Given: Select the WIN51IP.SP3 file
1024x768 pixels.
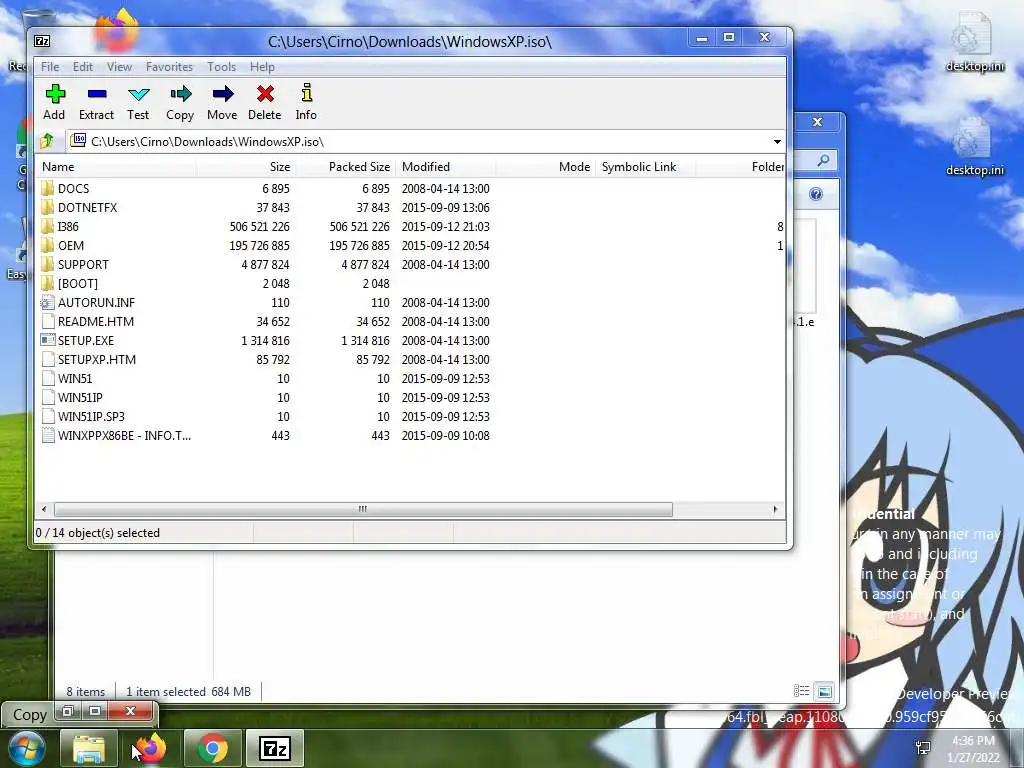Looking at the screenshot, I should click(91, 416).
